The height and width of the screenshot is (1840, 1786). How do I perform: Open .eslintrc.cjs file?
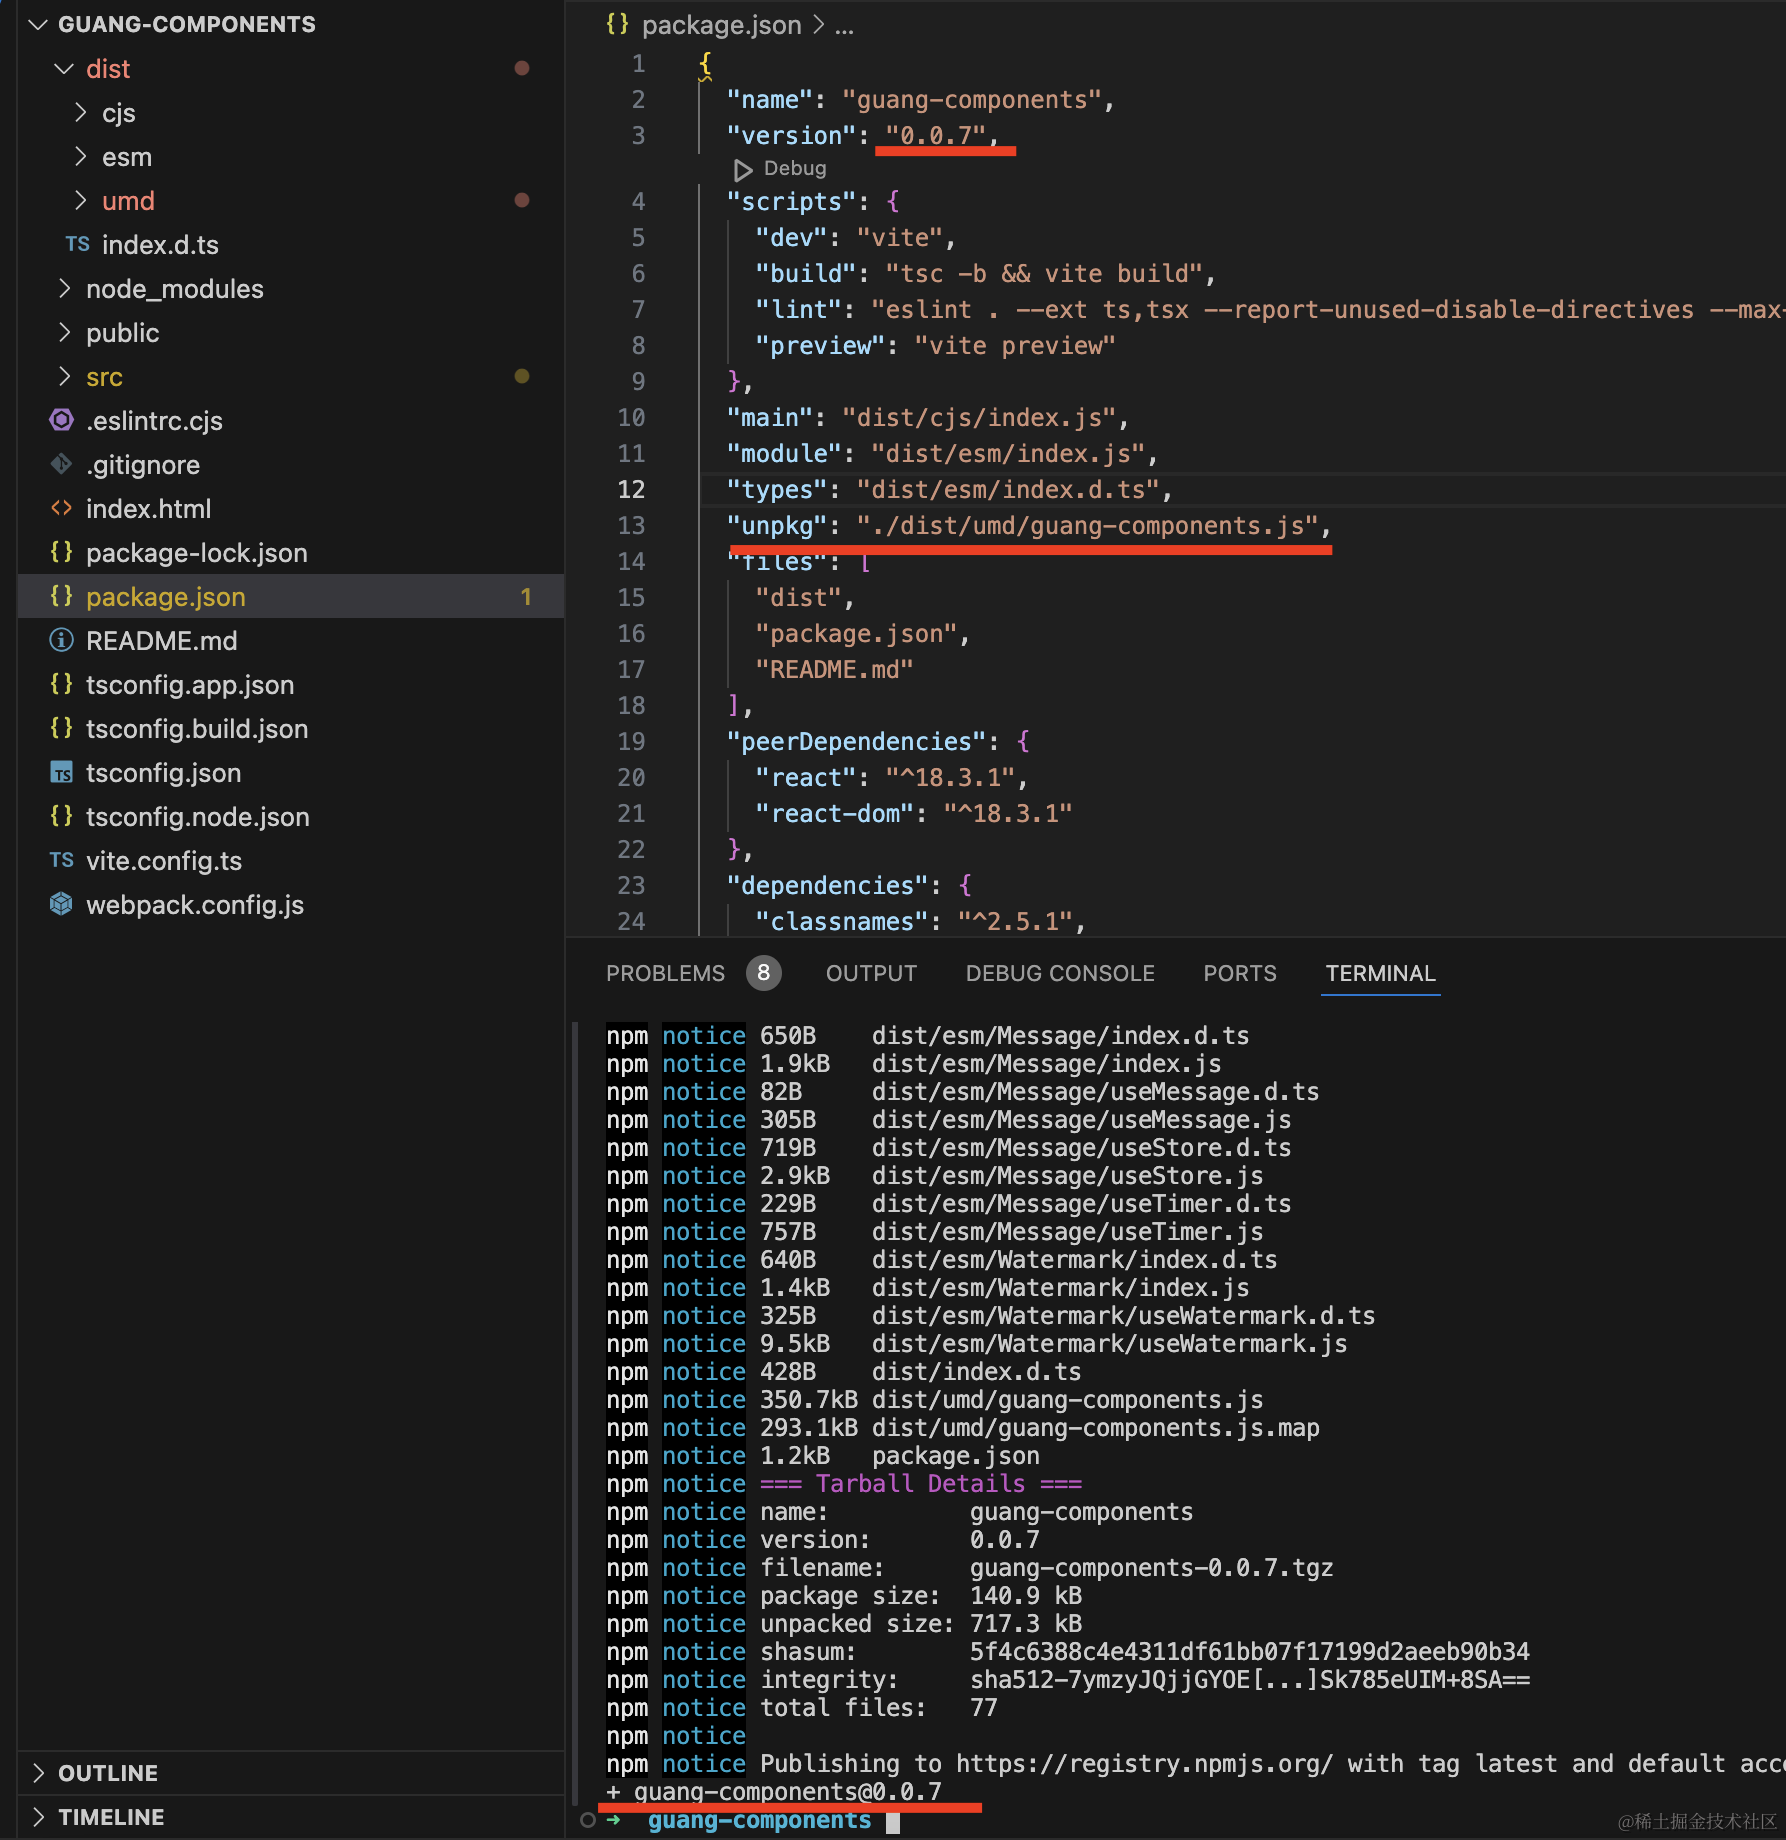point(154,421)
